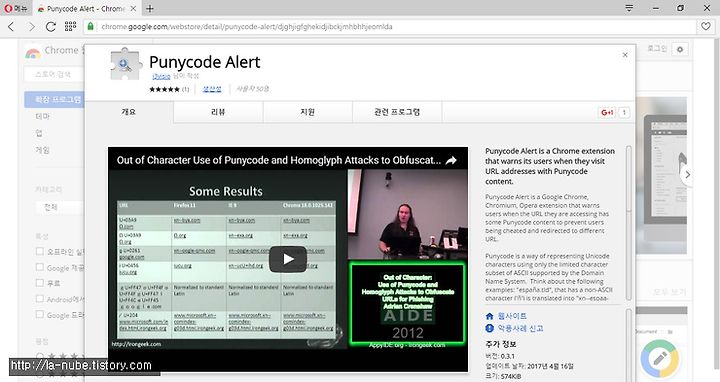This screenshot has width=720, height=382.
Task: Check the 무료 checkbox
Action: 39,283
